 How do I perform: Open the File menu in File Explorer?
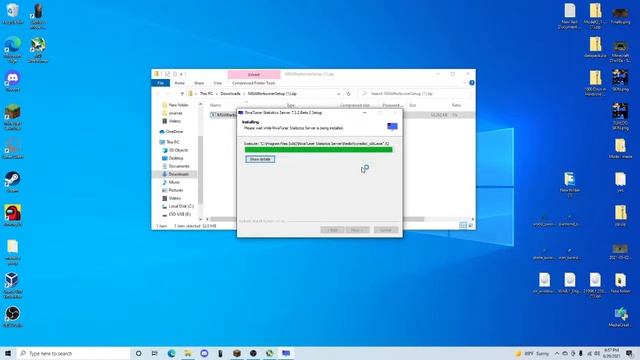(x=161, y=83)
